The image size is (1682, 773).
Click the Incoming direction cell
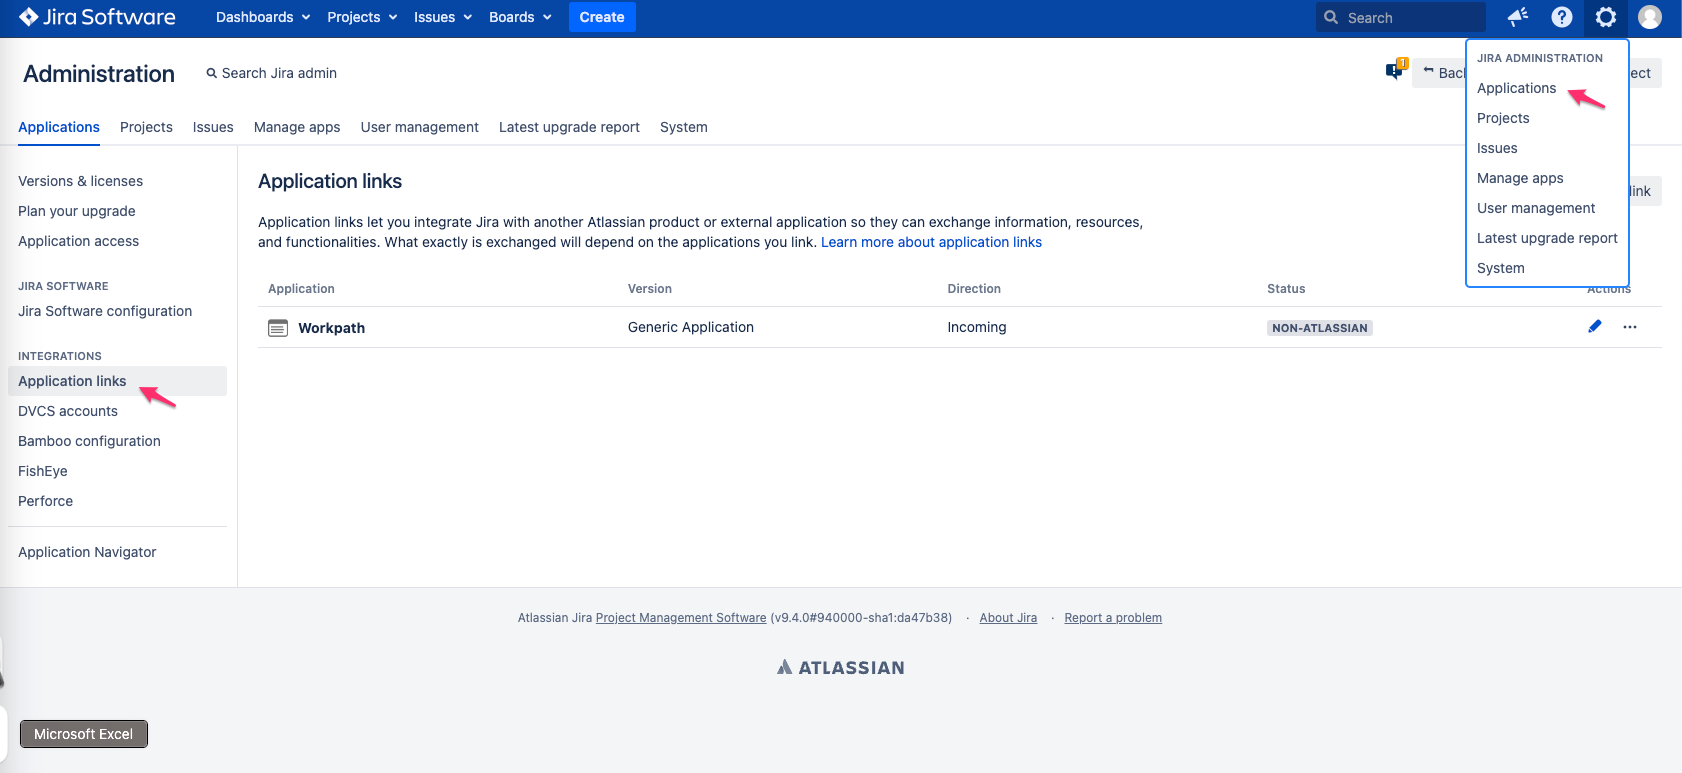point(977,327)
